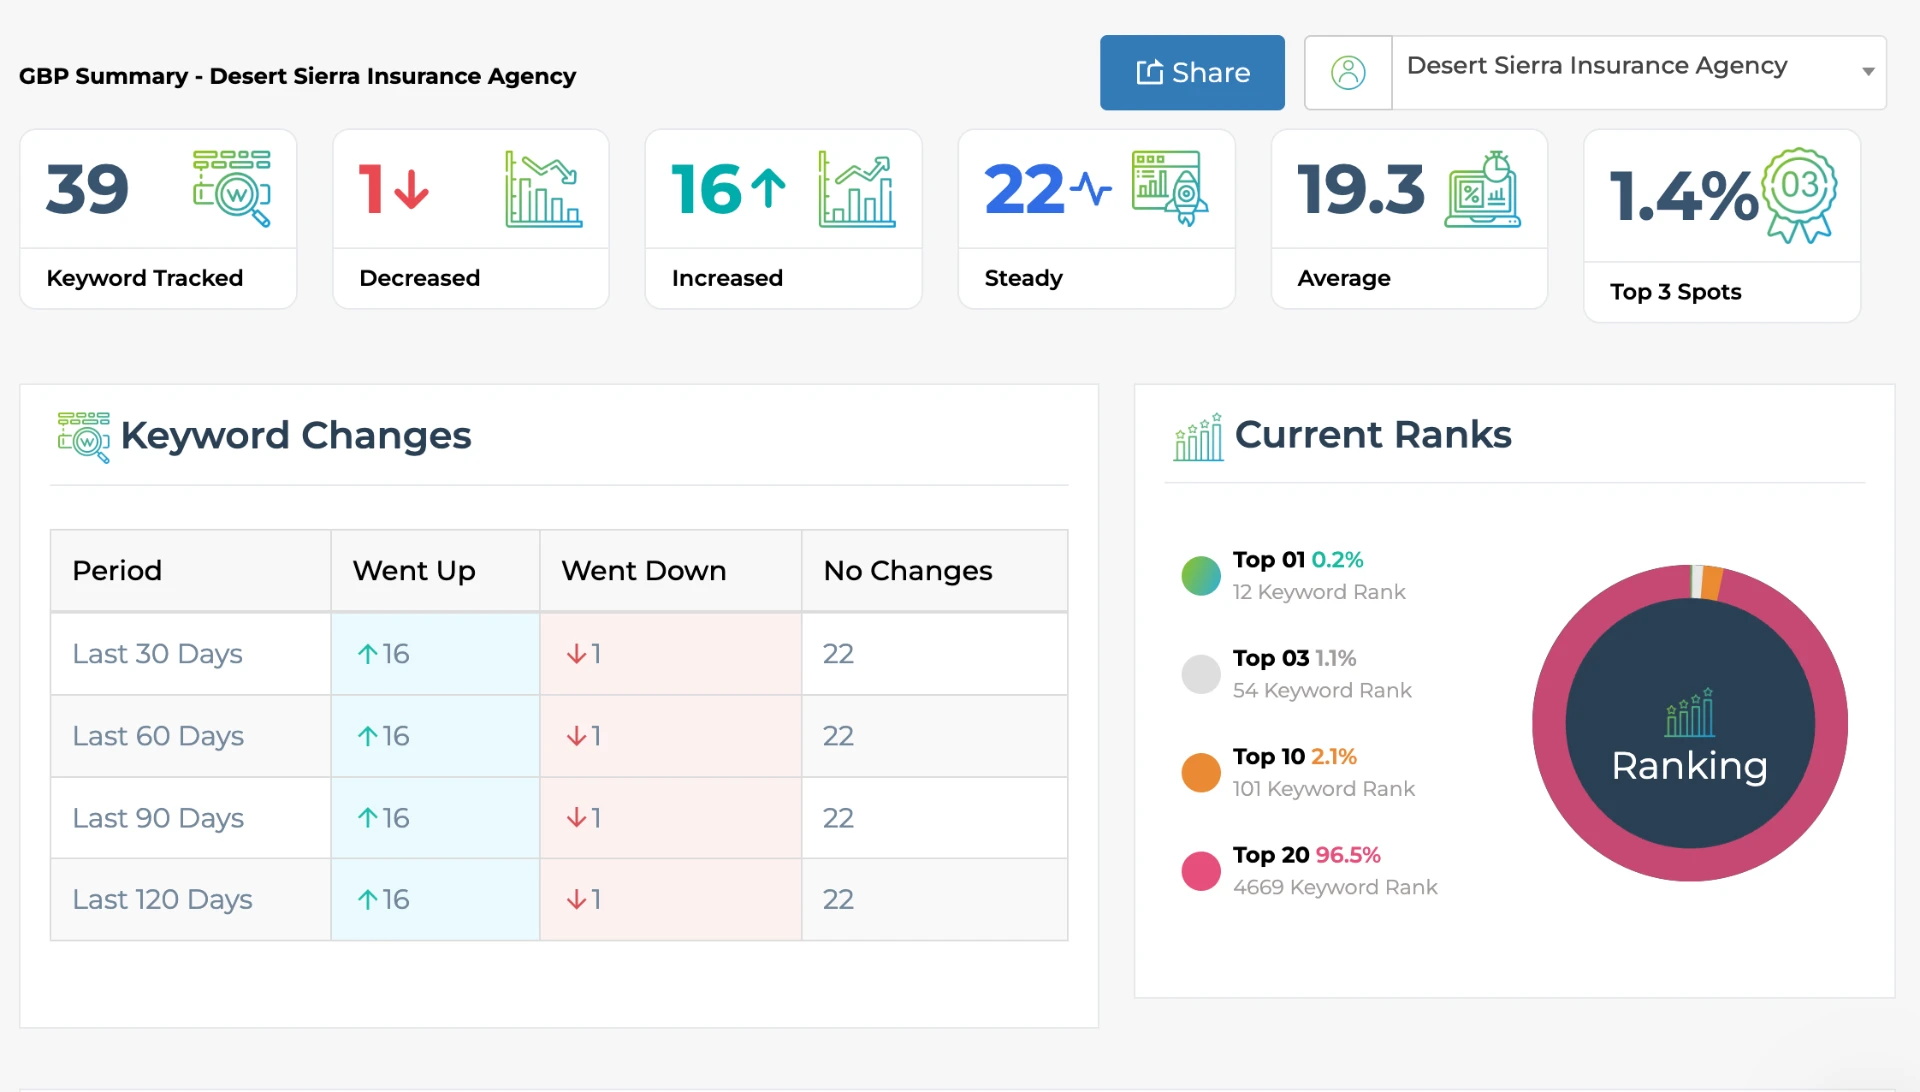This screenshot has height=1092, width=1920.
Task: Click the red down arrow in the Decreased card
Action: click(411, 189)
